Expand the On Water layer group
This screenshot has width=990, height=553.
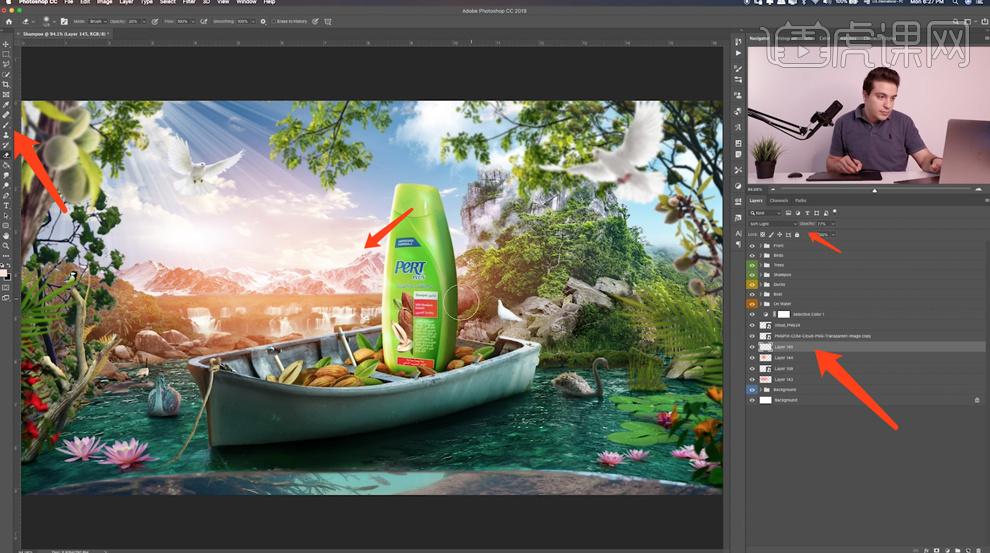[x=760, y=304]
